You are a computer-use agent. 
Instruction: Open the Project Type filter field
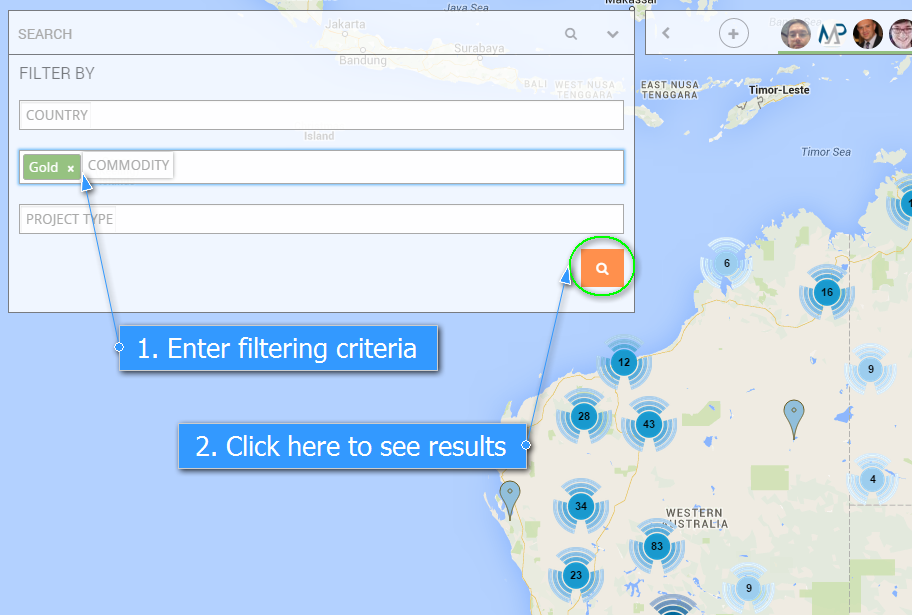321,219
